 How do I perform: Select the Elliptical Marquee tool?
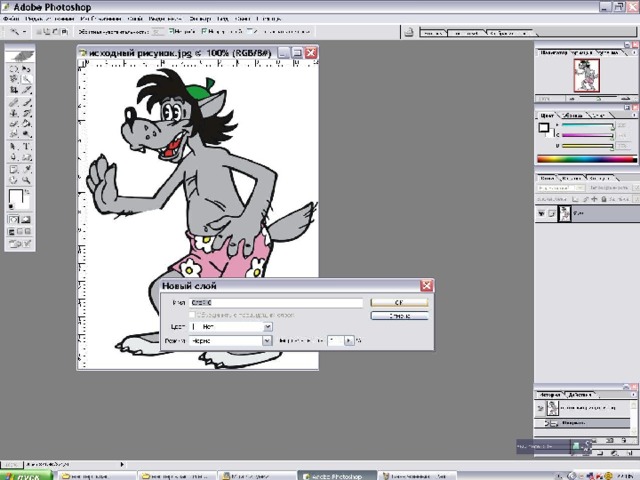point(14,69)
